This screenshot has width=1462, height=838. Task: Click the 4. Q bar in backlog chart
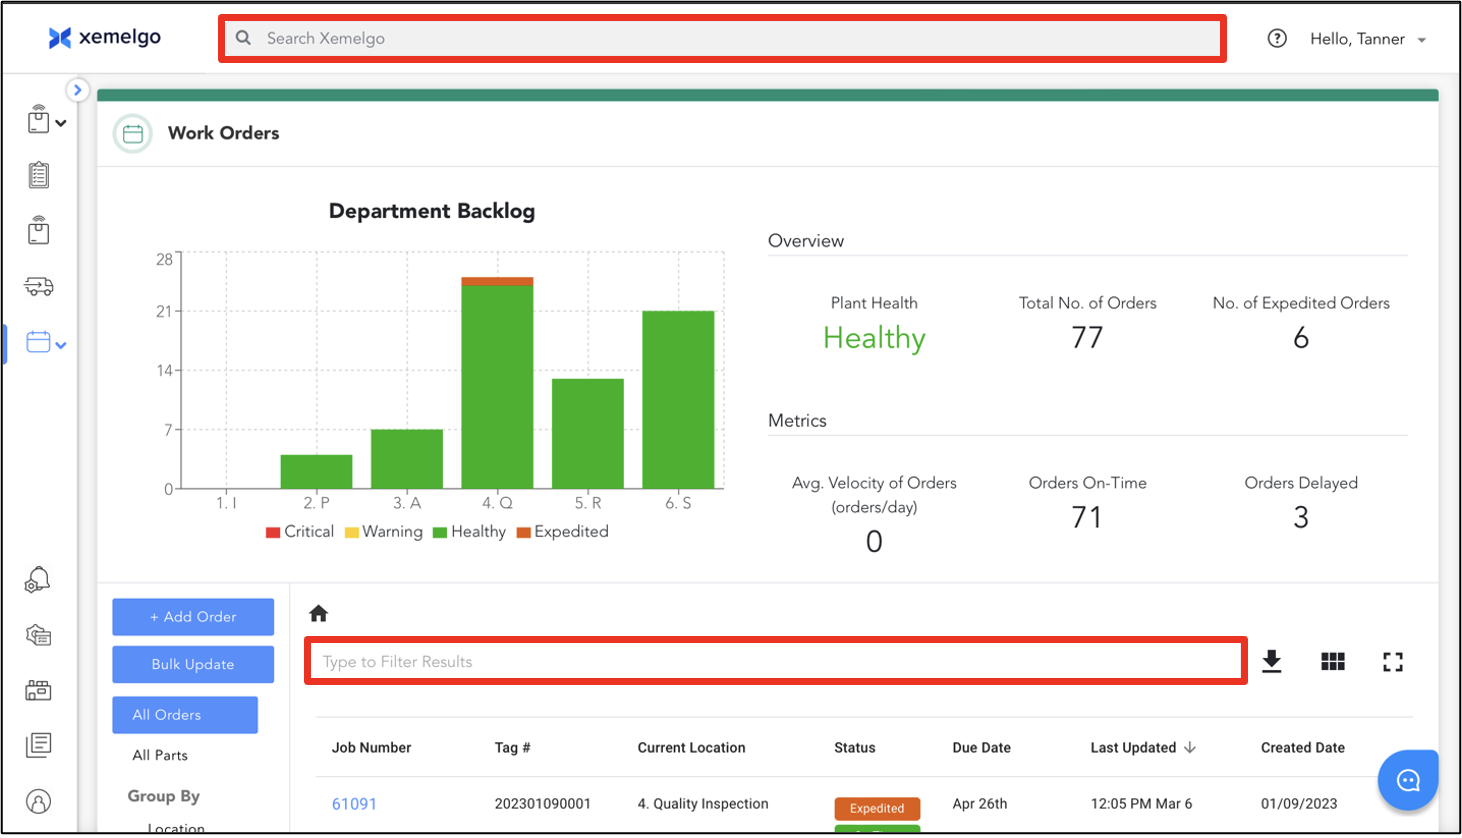point(497,383)
